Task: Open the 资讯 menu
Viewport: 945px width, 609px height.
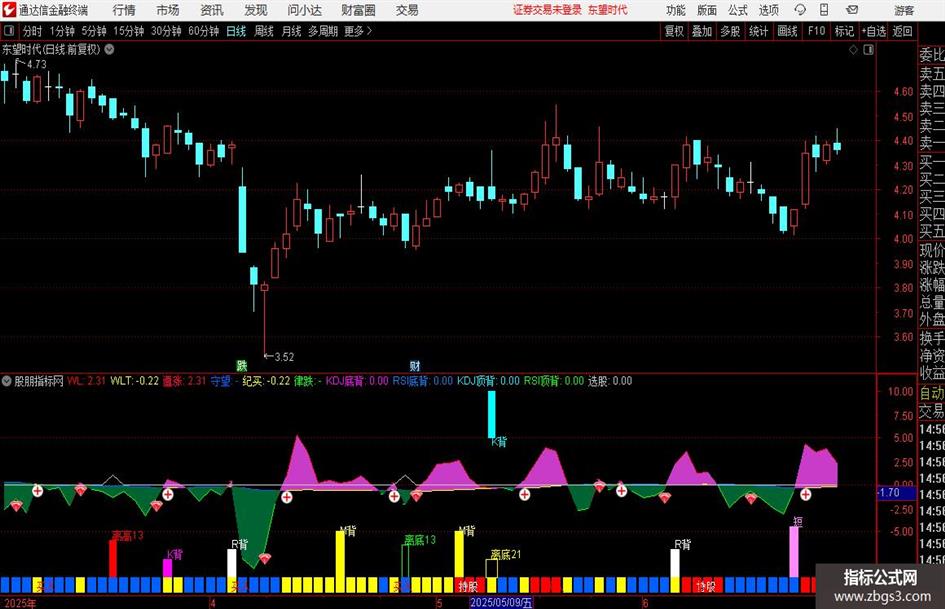Action: point(212,10)
